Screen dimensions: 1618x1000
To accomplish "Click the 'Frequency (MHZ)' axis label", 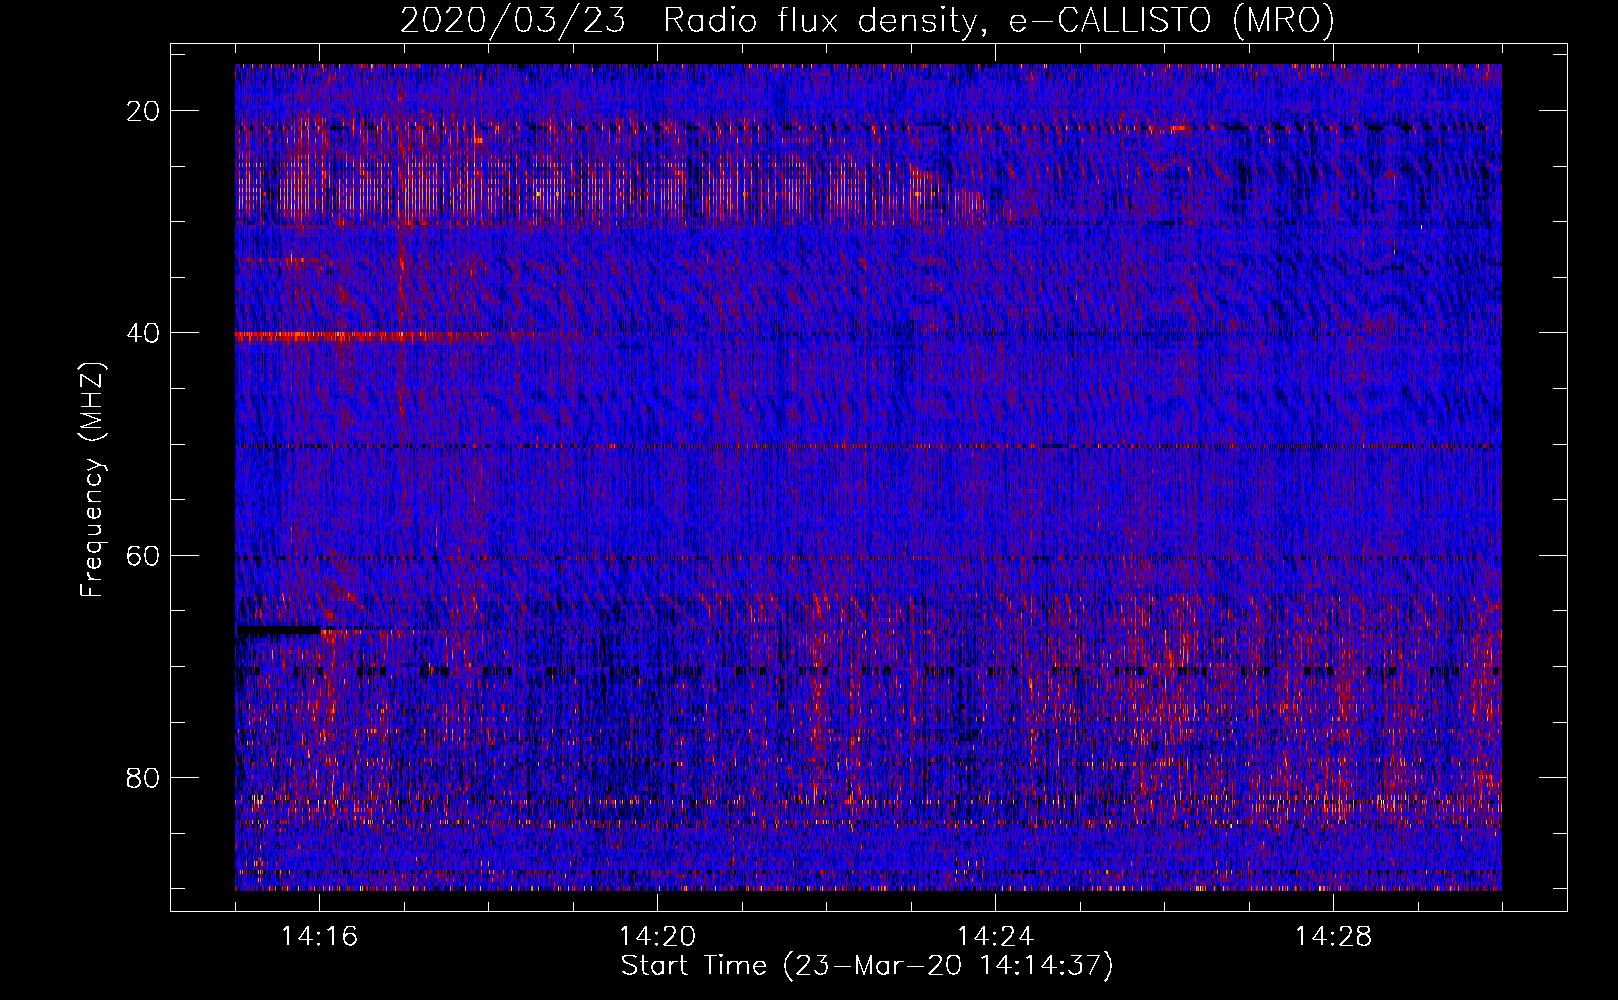I will click(x=92, y=480).
